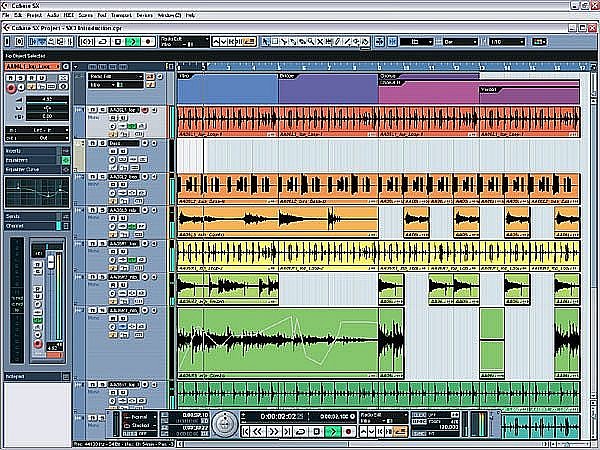Viewport: 600px width, 450px height.
Task: Mute the Bass track
Action: coord(93,143)
